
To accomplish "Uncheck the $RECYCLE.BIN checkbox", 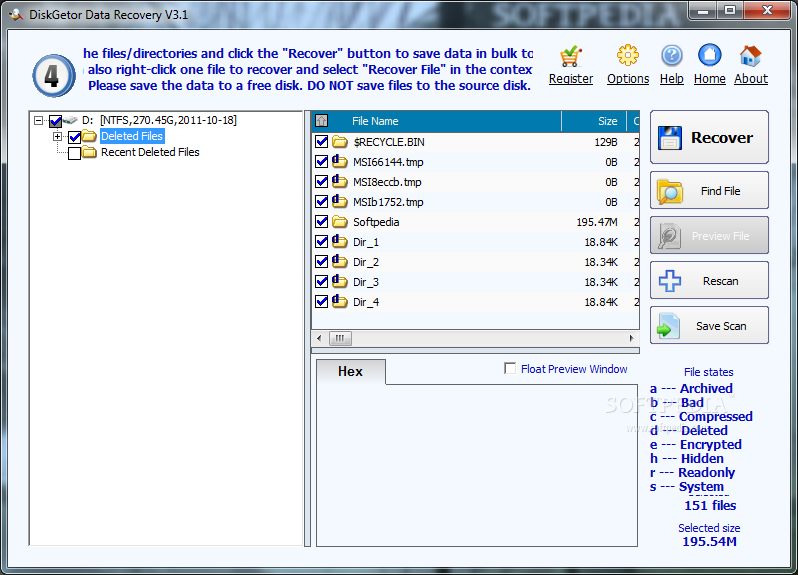I will pyautogui.click(x=321, y=141).
